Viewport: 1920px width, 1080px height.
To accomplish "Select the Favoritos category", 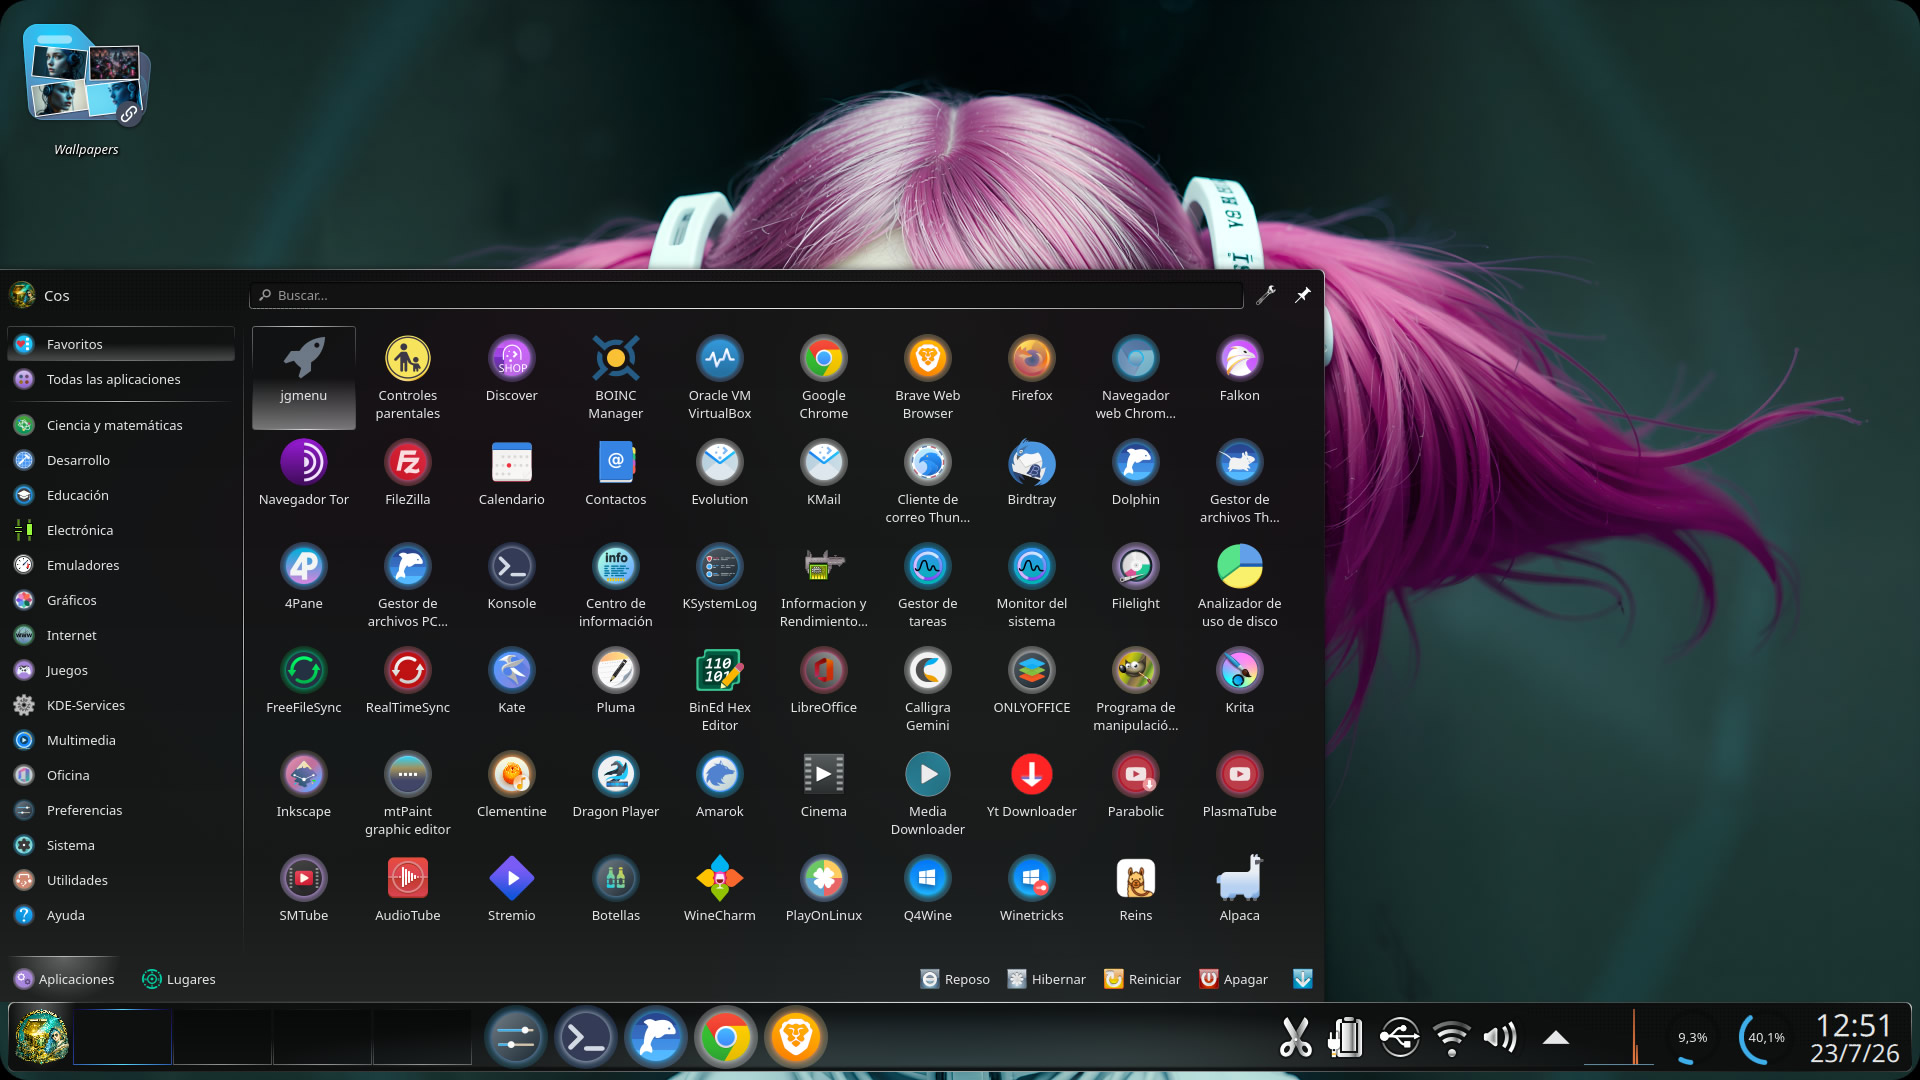I will (122, 344).
